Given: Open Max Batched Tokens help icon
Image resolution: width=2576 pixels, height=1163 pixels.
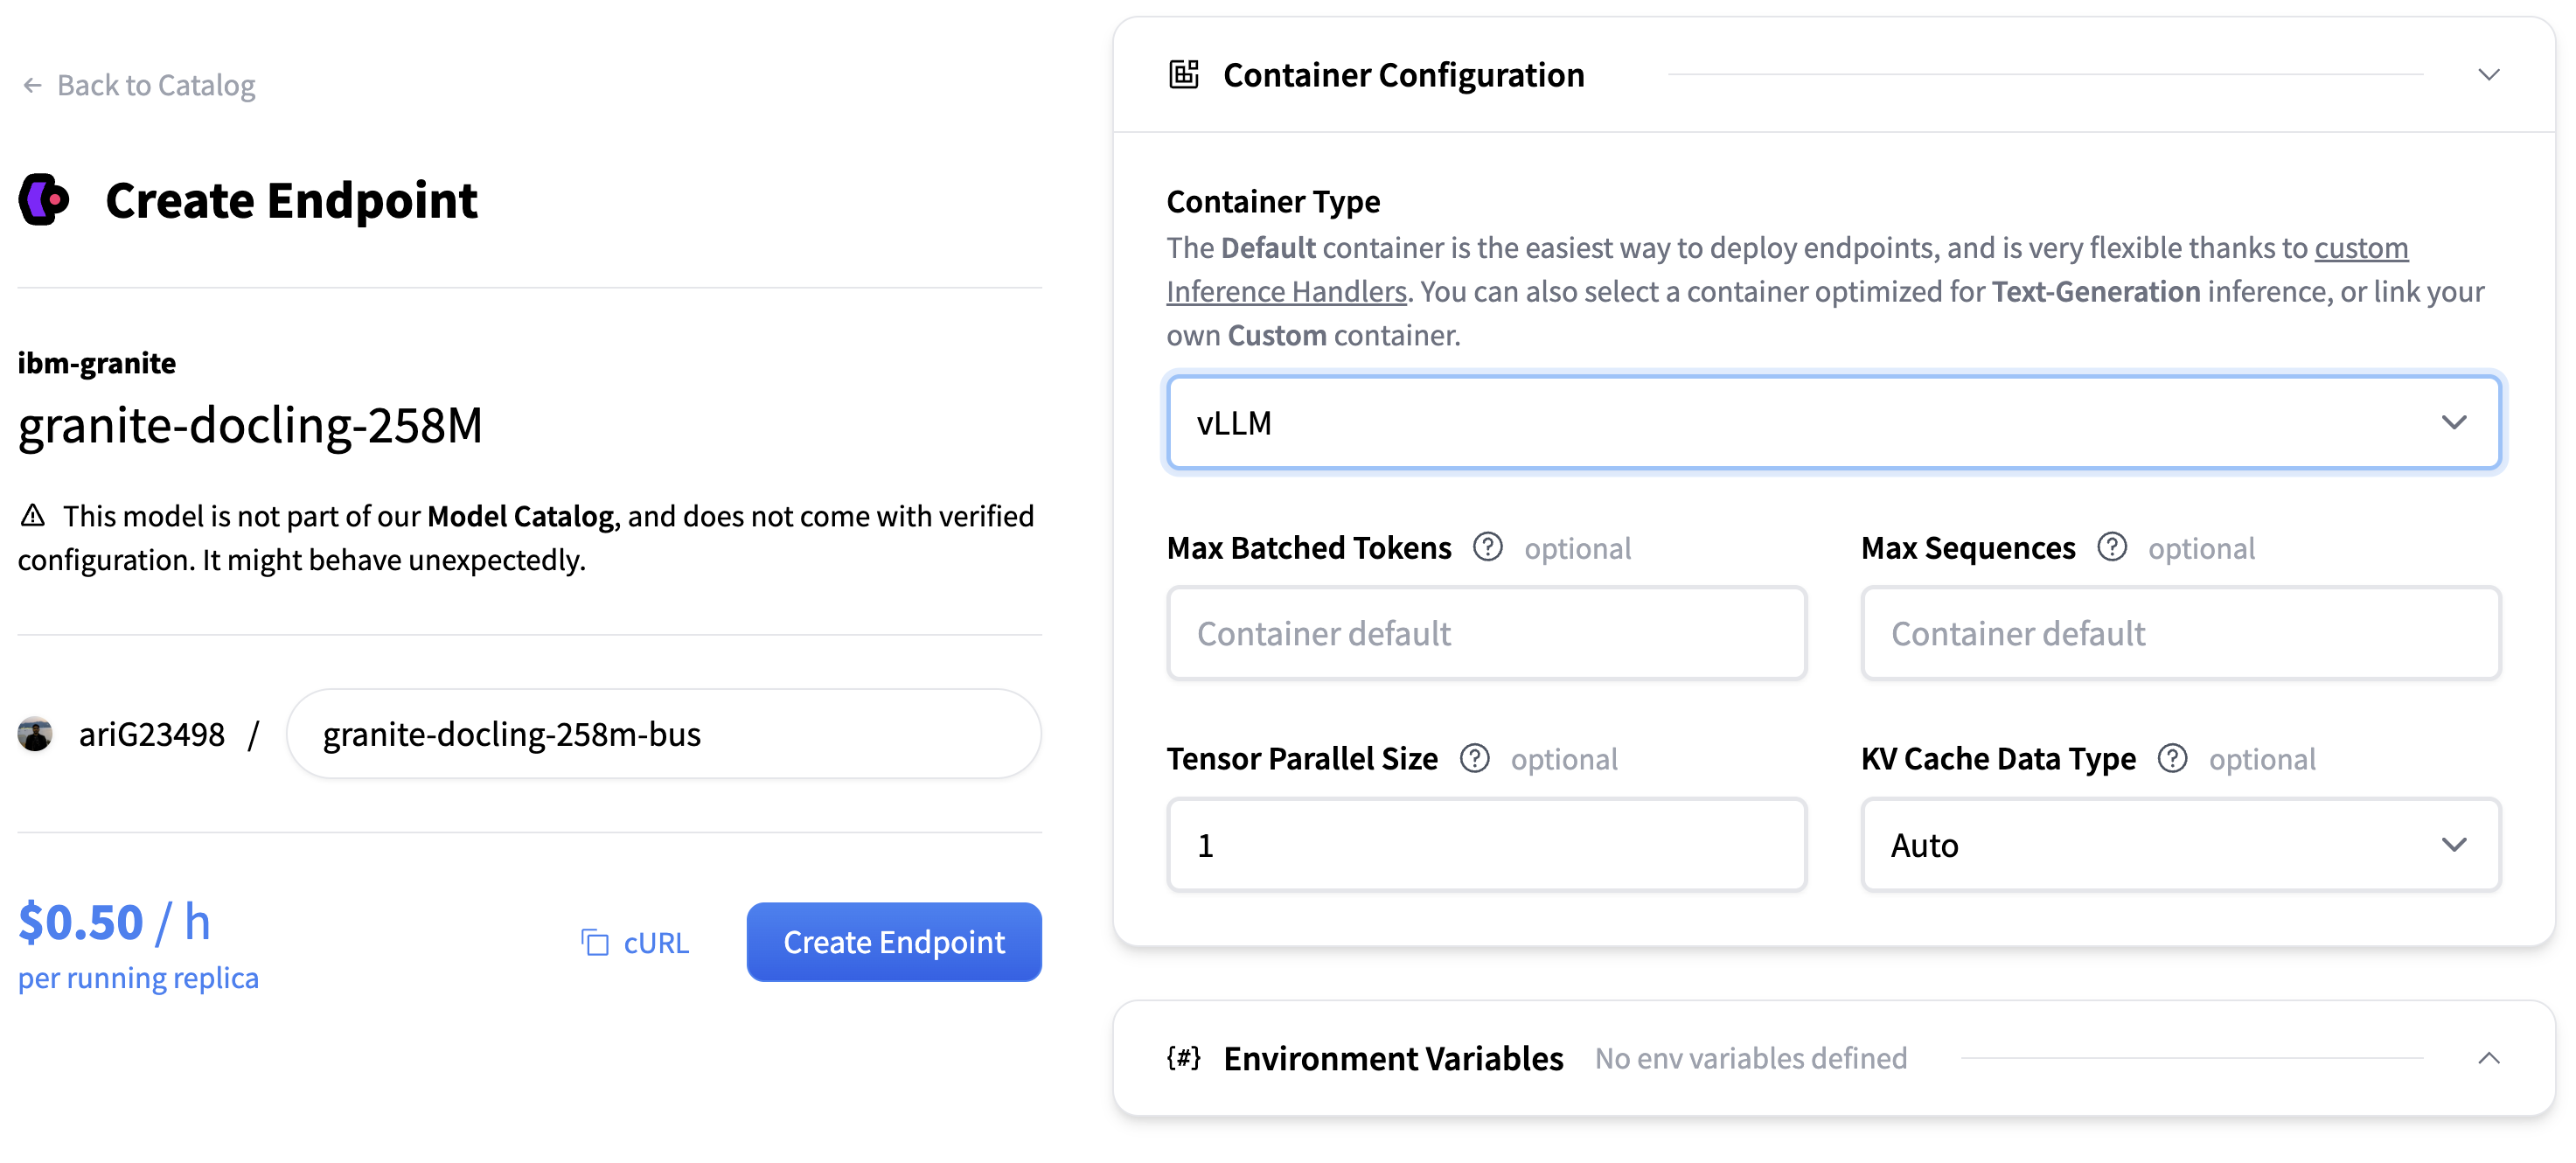Looking at the screenshot, I should (1487, 548).
